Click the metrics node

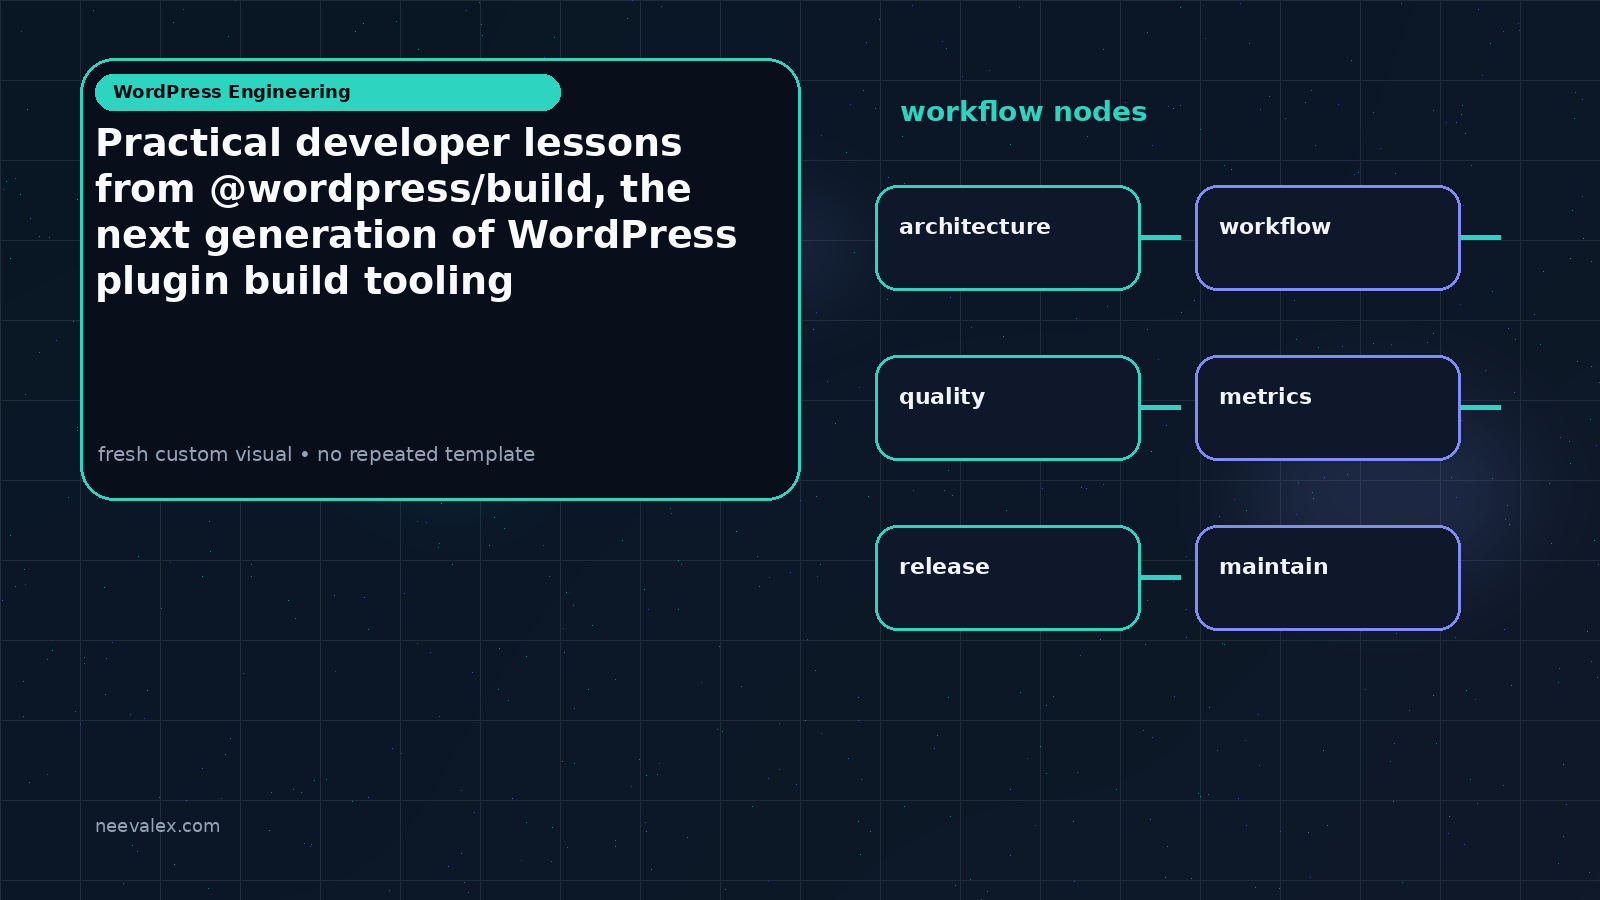(x=1328, y=408)
